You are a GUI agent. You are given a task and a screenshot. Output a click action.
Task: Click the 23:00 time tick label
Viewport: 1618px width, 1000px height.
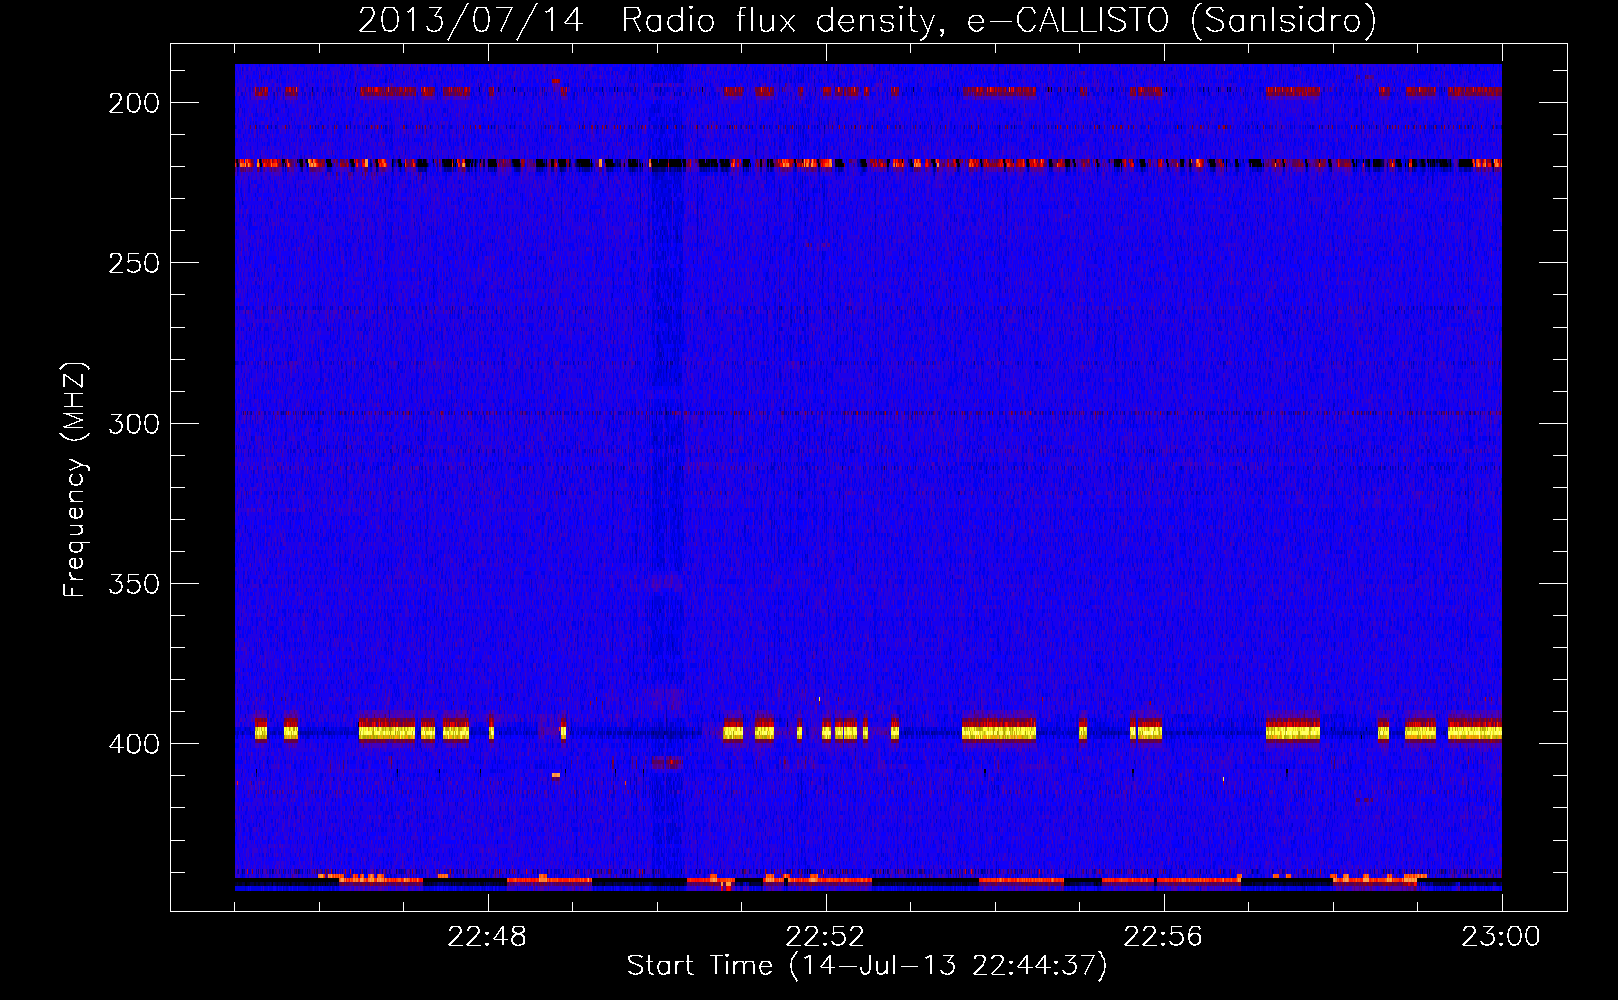[x=1501, y=937]
